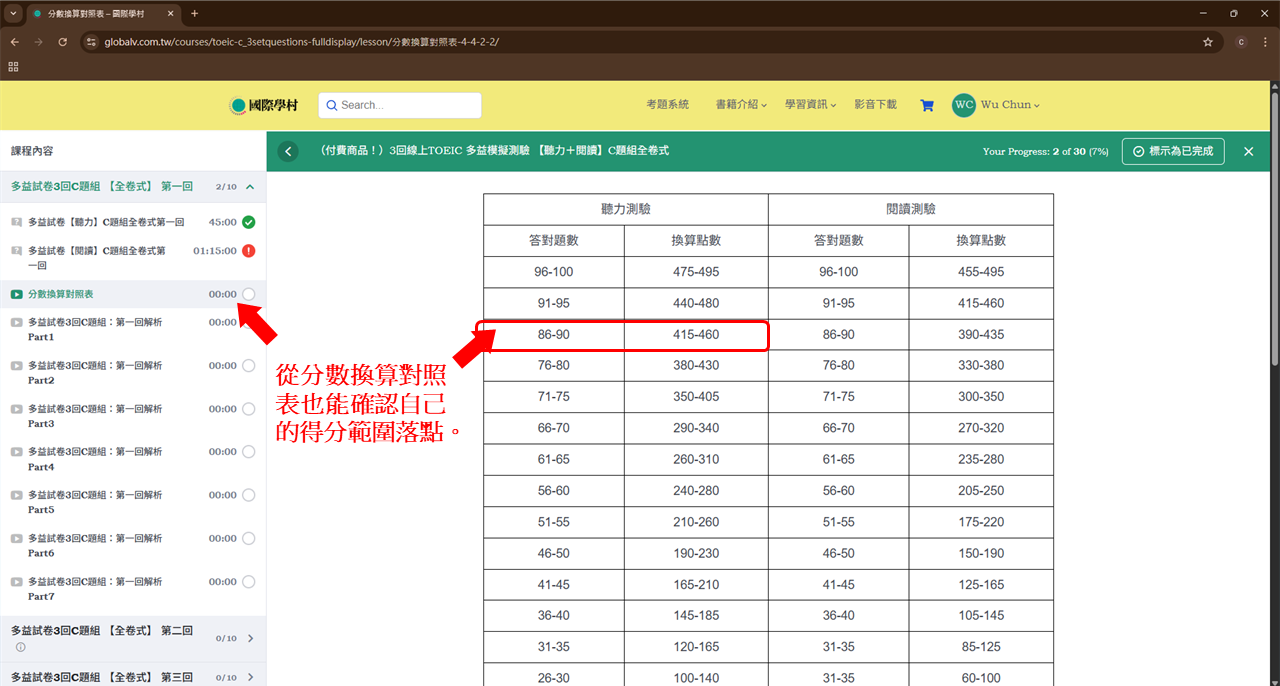Viewport: 1280px width, 686px height.
Task: Toggle completion circle for 第一回解析 Part4
Action: pyautogui.click(x=248, y=452)
